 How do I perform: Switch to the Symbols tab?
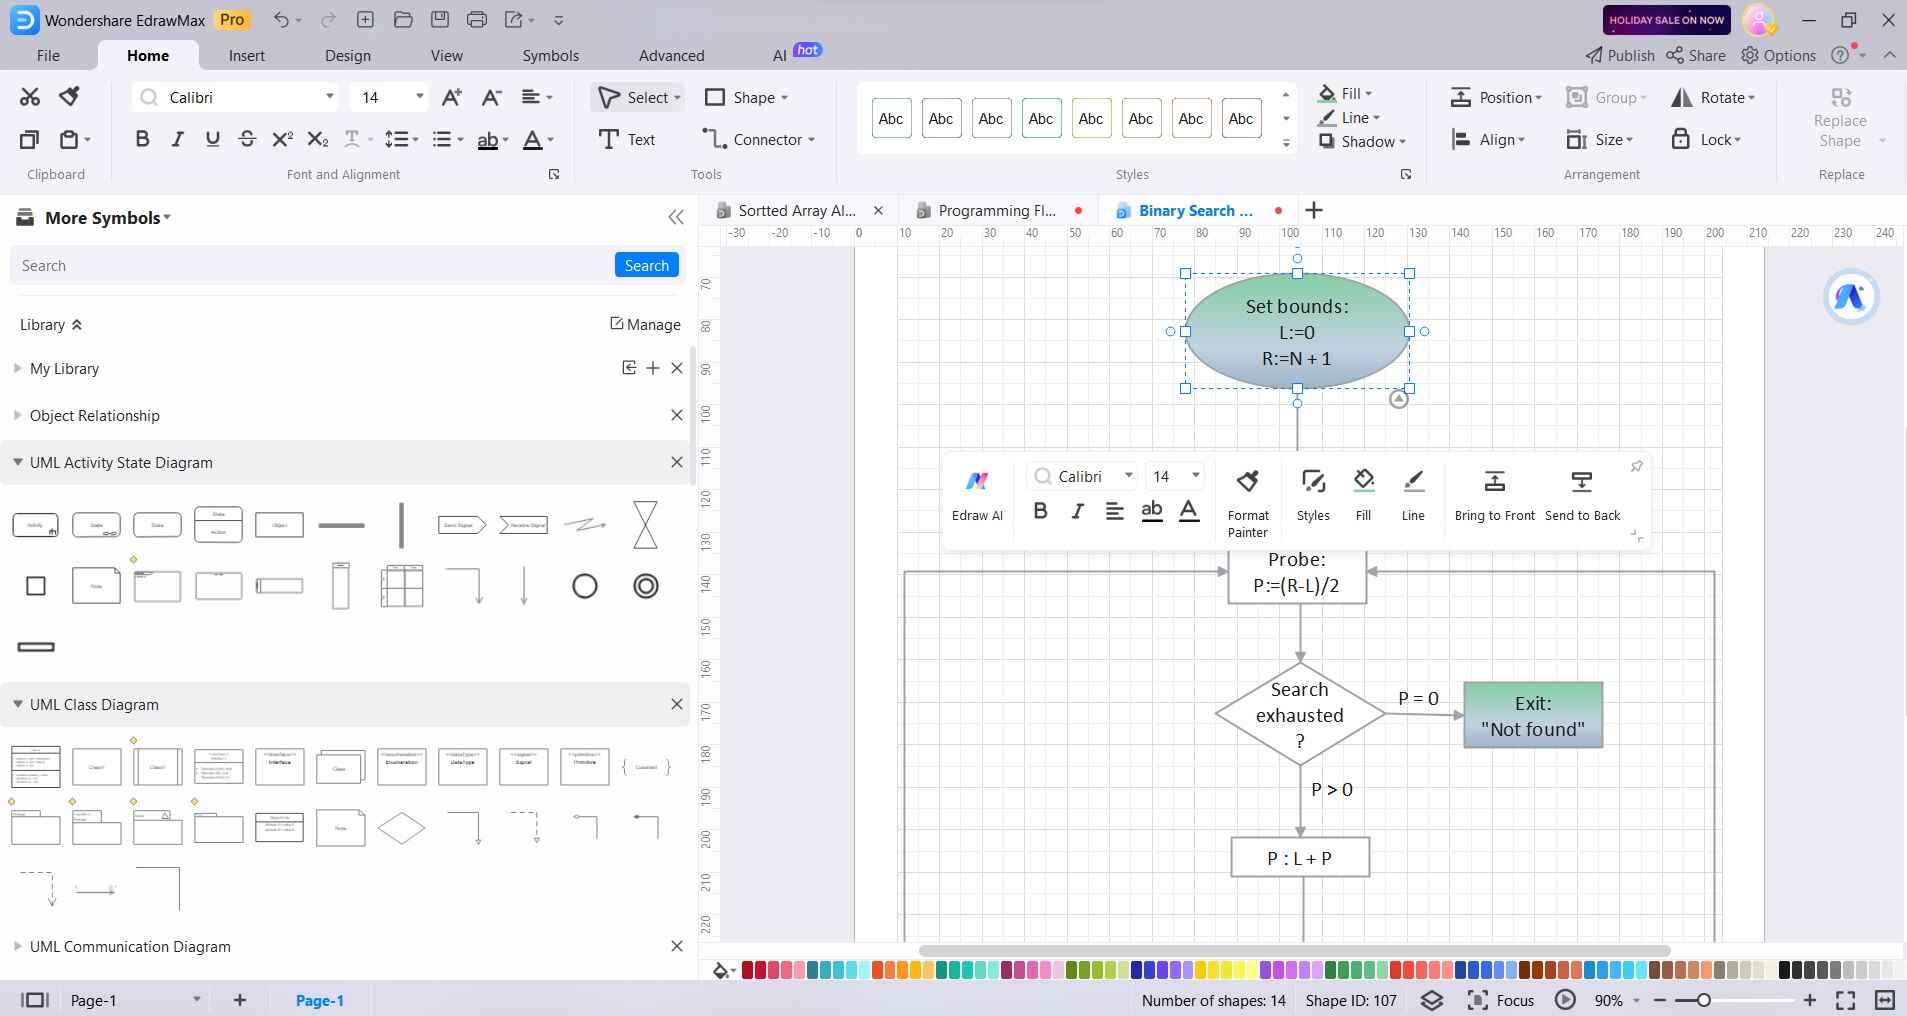(x=551, y=56)
